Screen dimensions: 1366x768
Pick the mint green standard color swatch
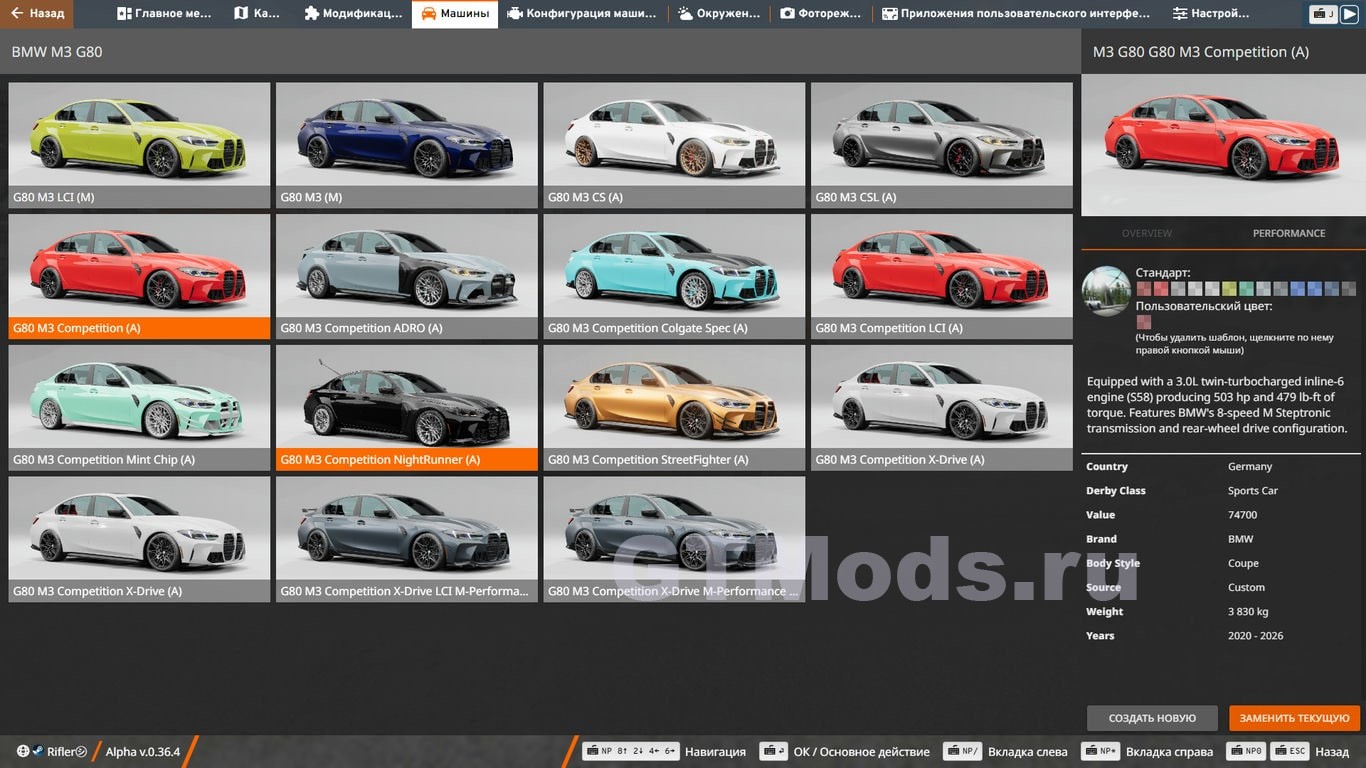click(x=1246, y=289)
